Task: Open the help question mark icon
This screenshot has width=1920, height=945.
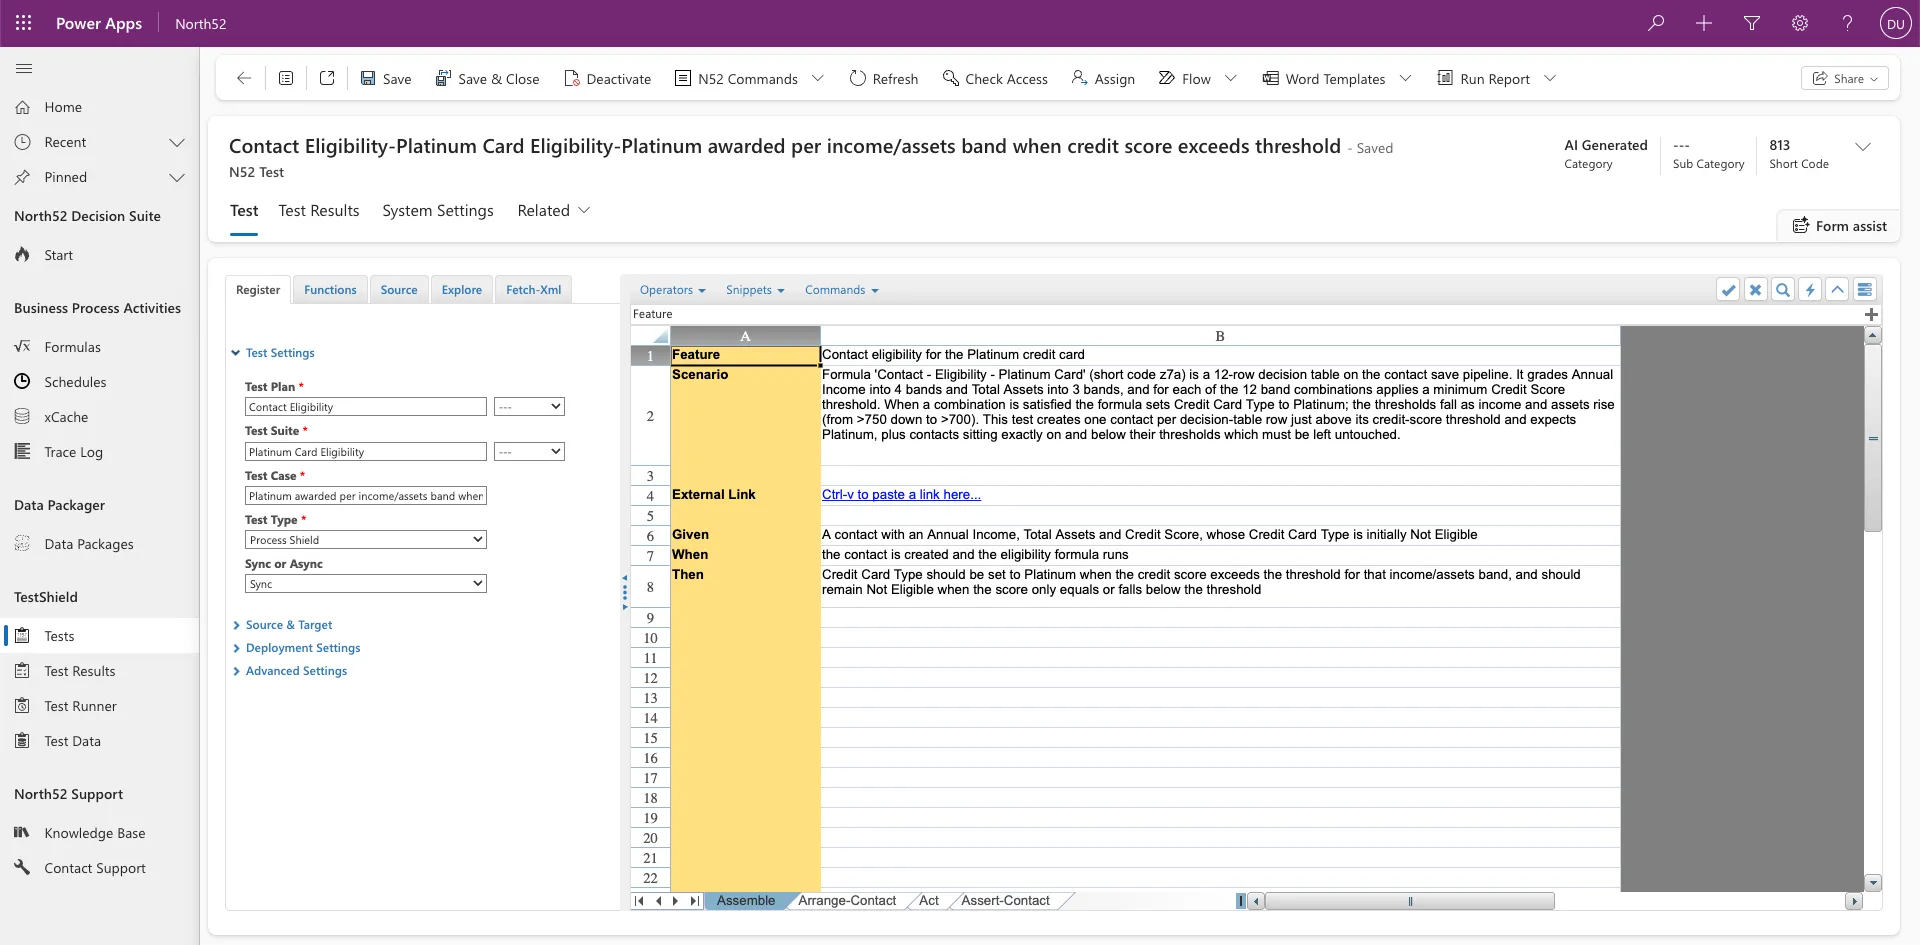Action: (1847, 23)
